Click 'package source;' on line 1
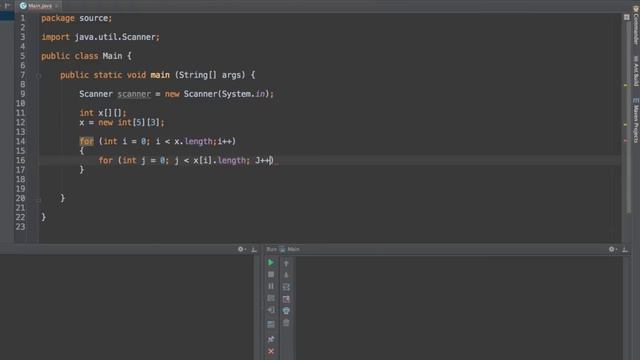Screen dimensions: 640x360 (x=76, y=18)
